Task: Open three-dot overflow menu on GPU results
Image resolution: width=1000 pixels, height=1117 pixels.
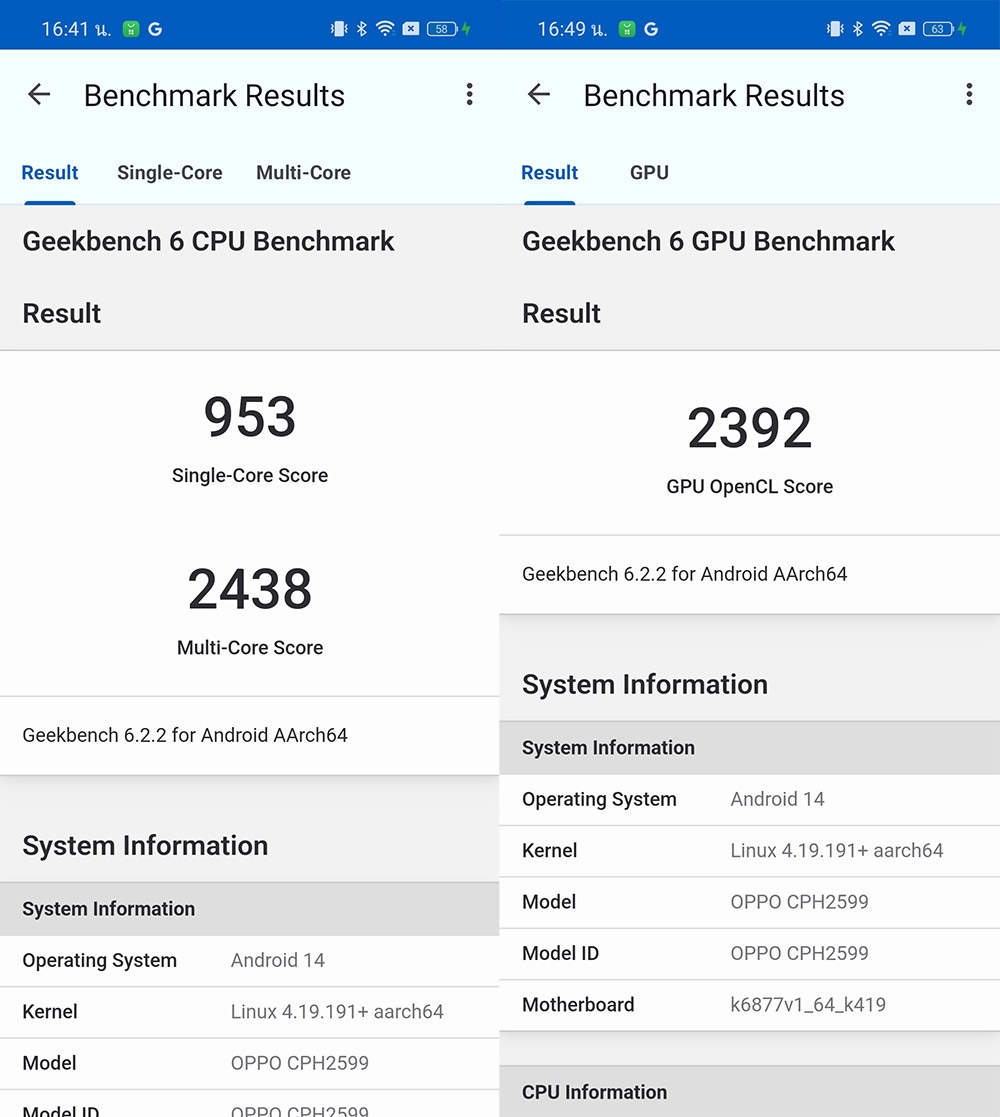Action: click(x=968, y=95)
